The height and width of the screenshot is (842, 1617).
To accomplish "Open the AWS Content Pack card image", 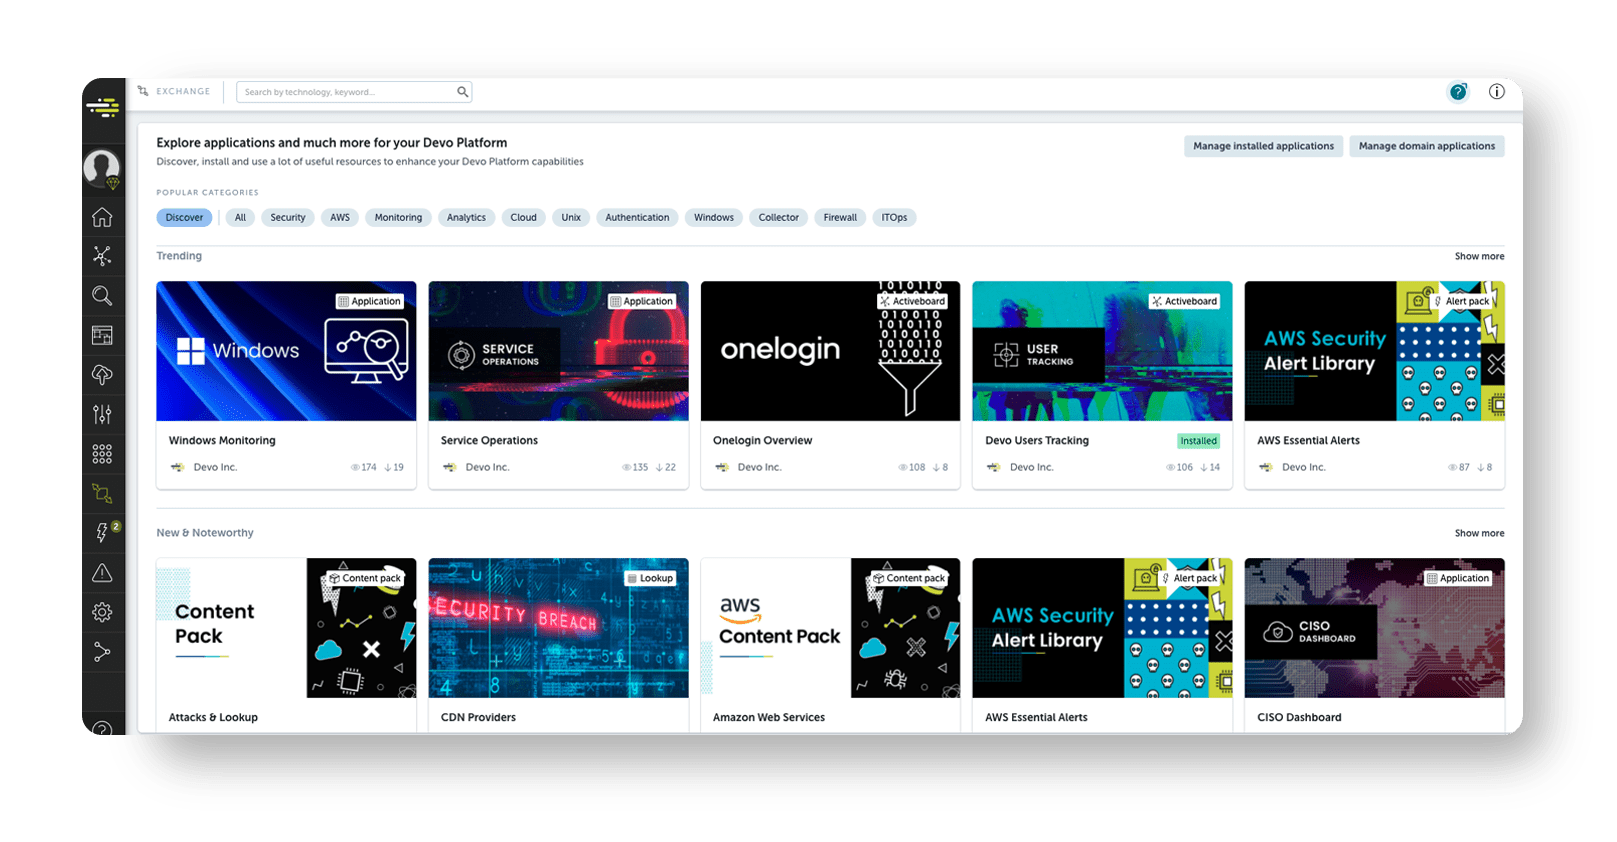I will (x=830, y=628).
